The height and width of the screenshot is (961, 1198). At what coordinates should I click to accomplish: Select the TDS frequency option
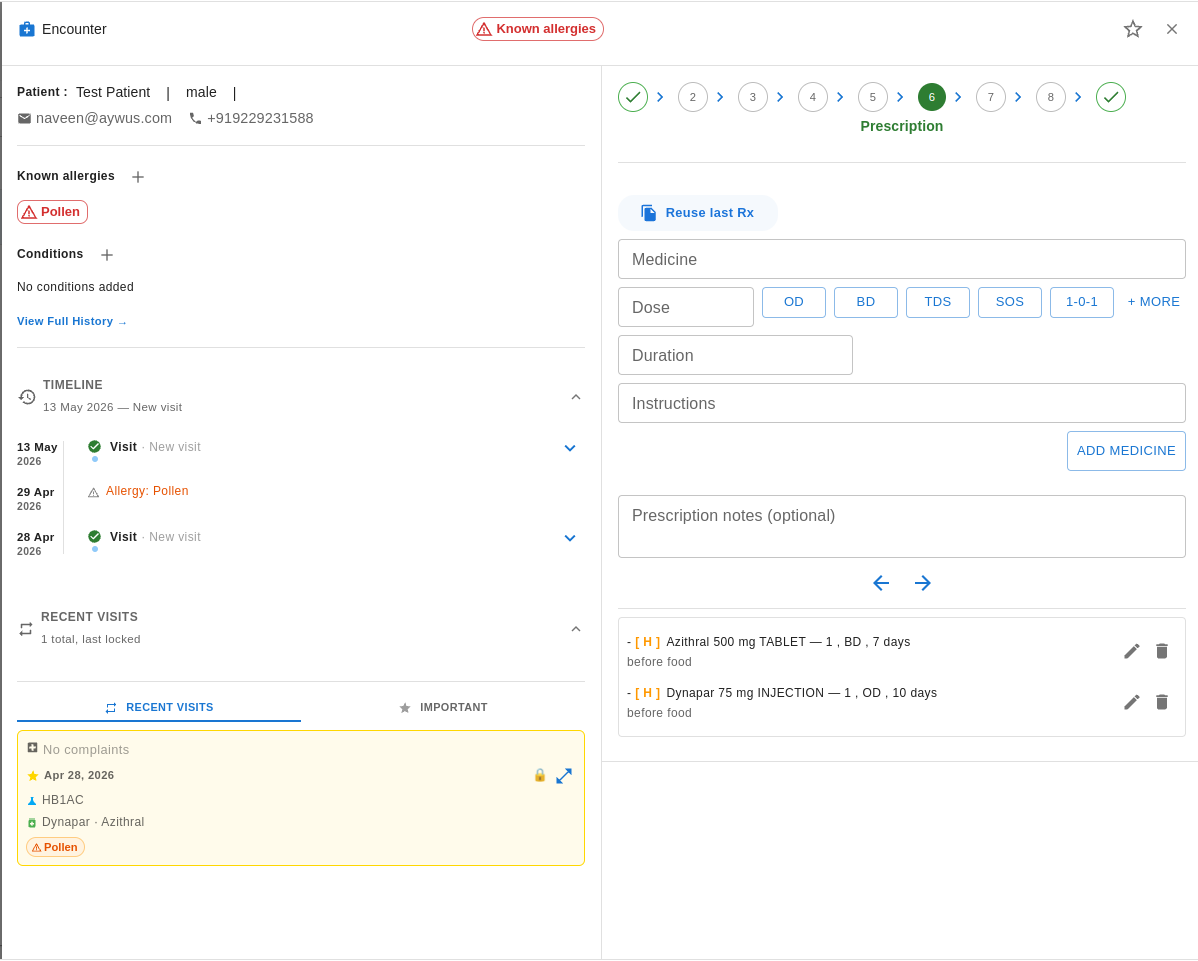tap(937, 303)
